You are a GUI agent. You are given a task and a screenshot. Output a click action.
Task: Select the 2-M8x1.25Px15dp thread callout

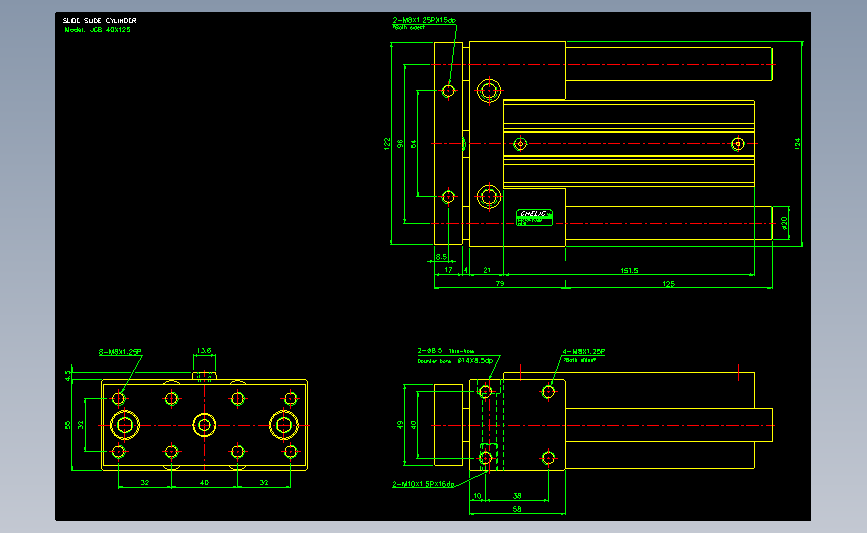click(424, 20)
